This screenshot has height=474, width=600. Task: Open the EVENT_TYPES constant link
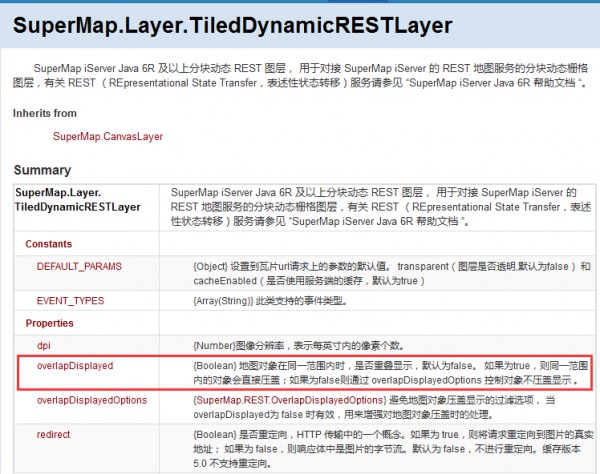coord(70,301)
